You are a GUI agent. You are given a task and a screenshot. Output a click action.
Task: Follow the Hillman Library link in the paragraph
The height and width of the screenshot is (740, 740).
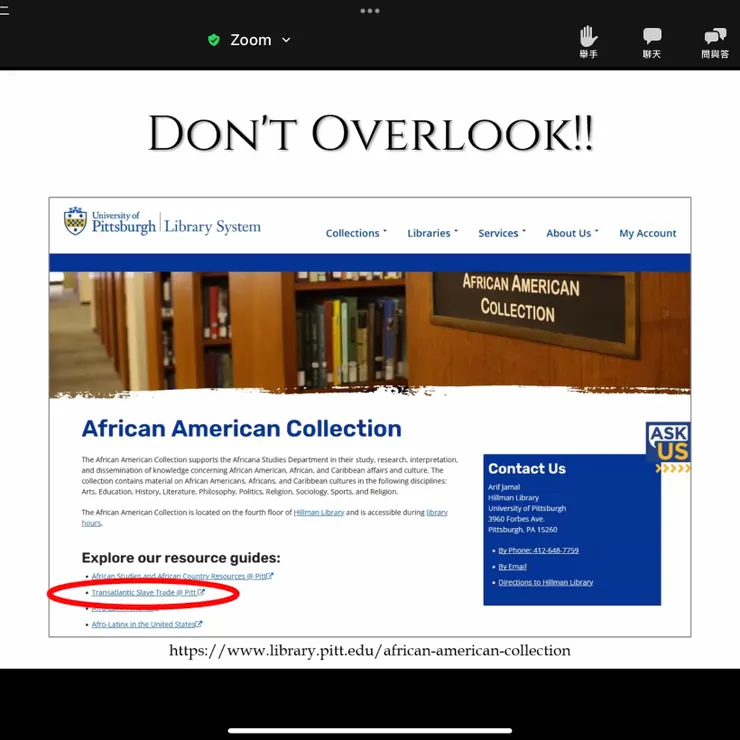(319, 512)
